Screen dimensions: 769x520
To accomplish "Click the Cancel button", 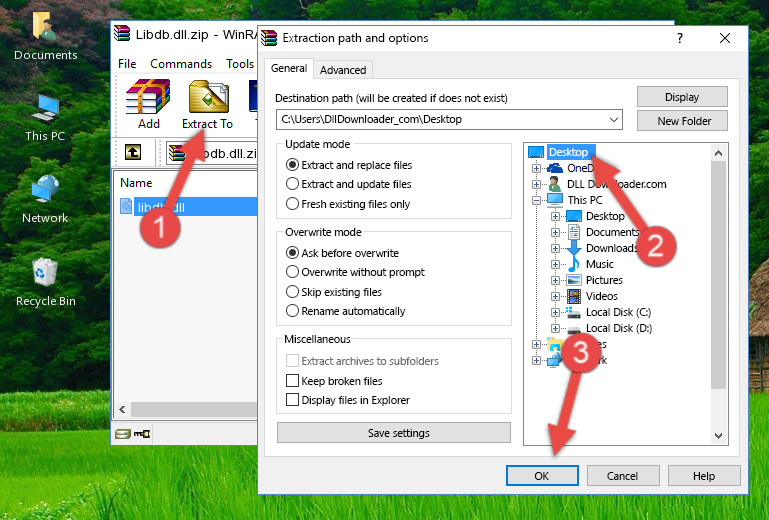I will pyautogui.click(x=622, y=476).
